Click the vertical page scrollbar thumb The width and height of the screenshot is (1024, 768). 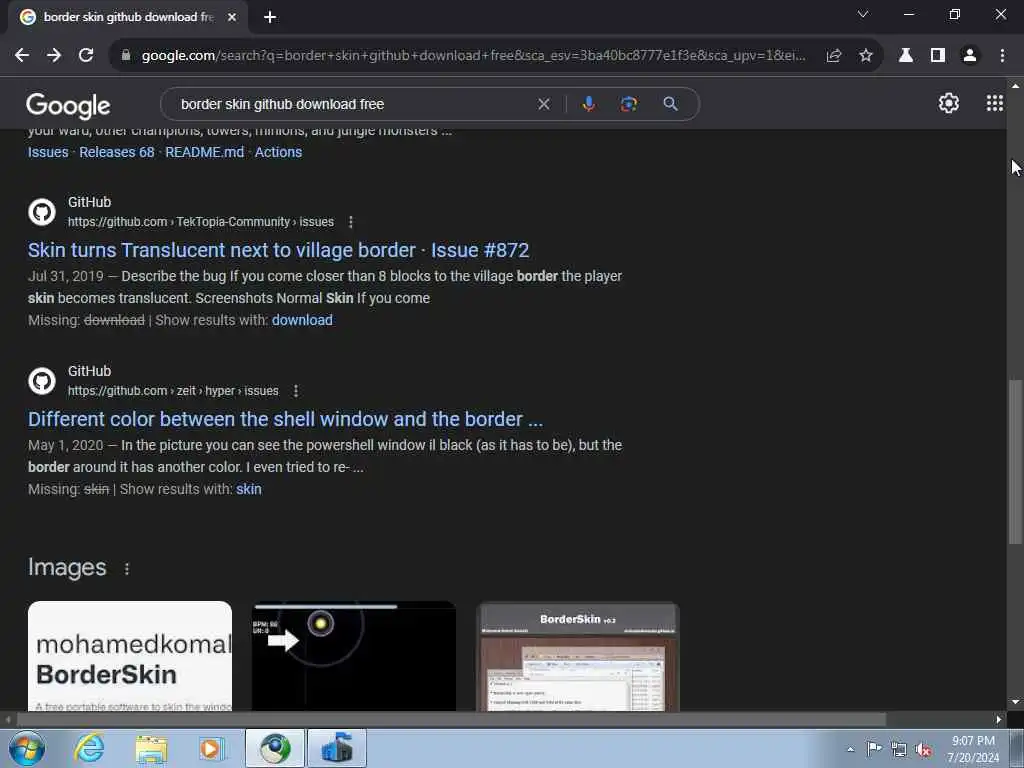(x=1015, y=461)
